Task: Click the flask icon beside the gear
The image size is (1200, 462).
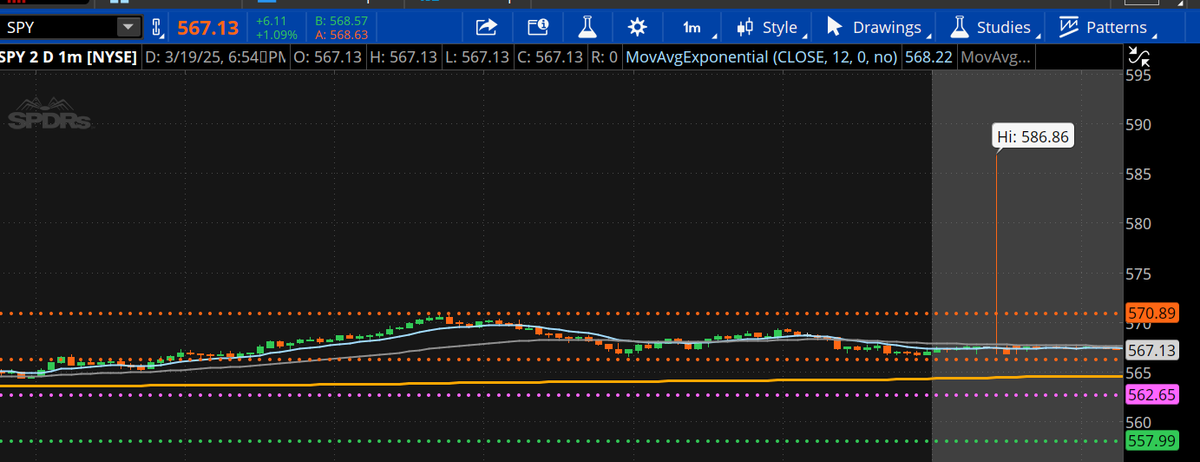Action: 587,27
